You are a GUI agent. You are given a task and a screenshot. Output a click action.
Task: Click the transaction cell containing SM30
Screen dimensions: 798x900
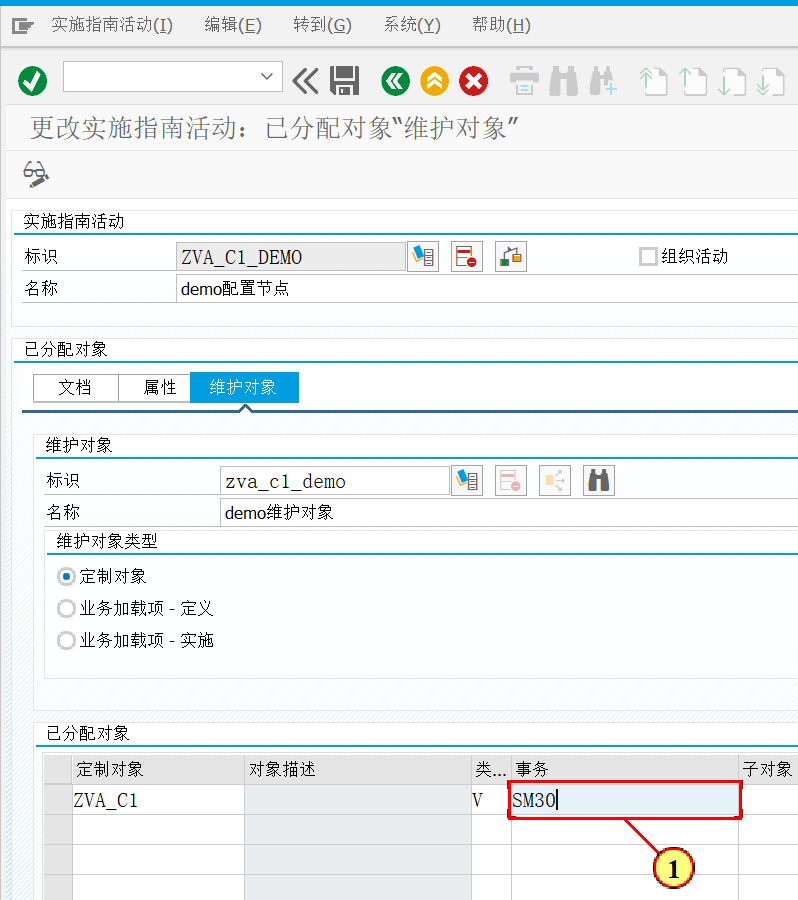click(x=625, y=800)
